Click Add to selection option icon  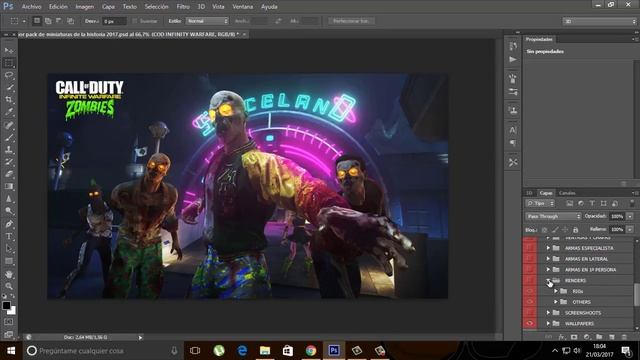point(48,21)
